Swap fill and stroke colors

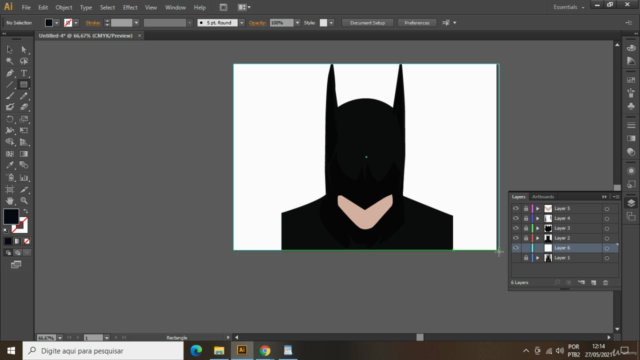coord(26,211)
